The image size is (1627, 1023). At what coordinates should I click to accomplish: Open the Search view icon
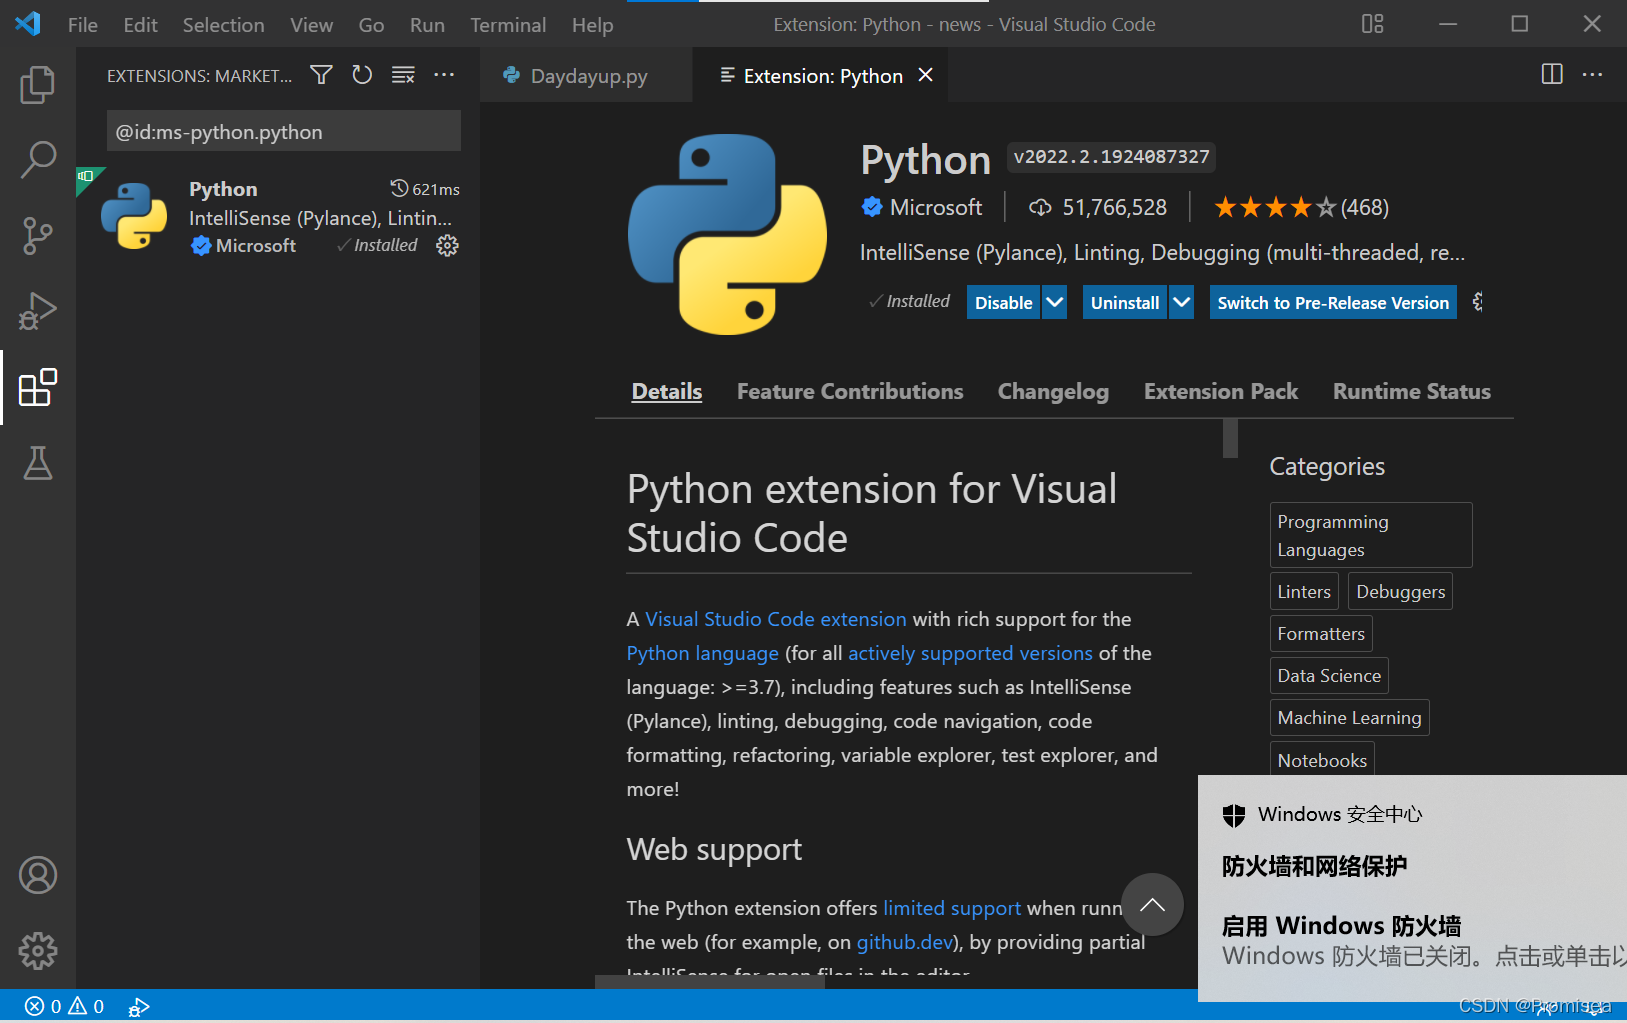pyautogui.click(x=38, y=159)
